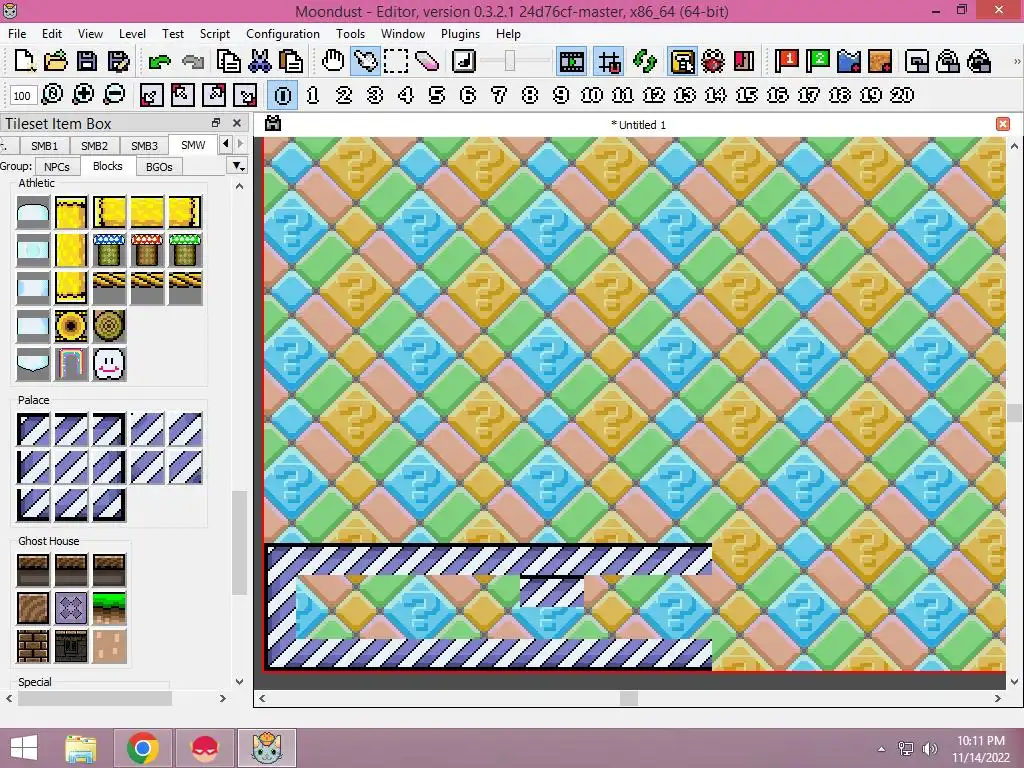Undo the last action
Image resolution: width=1024 pixels, height=768 pixels.
click(159, 61)
